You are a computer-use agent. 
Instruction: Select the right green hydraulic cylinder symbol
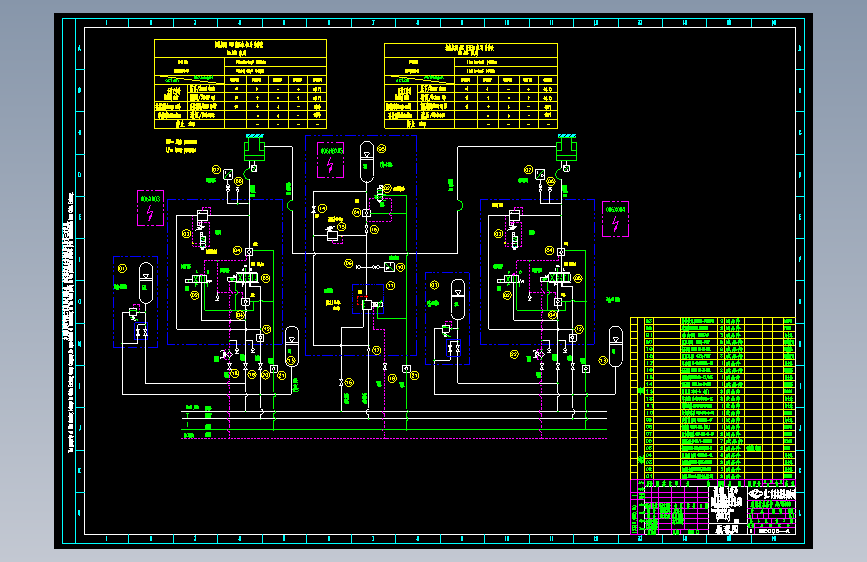567,148
